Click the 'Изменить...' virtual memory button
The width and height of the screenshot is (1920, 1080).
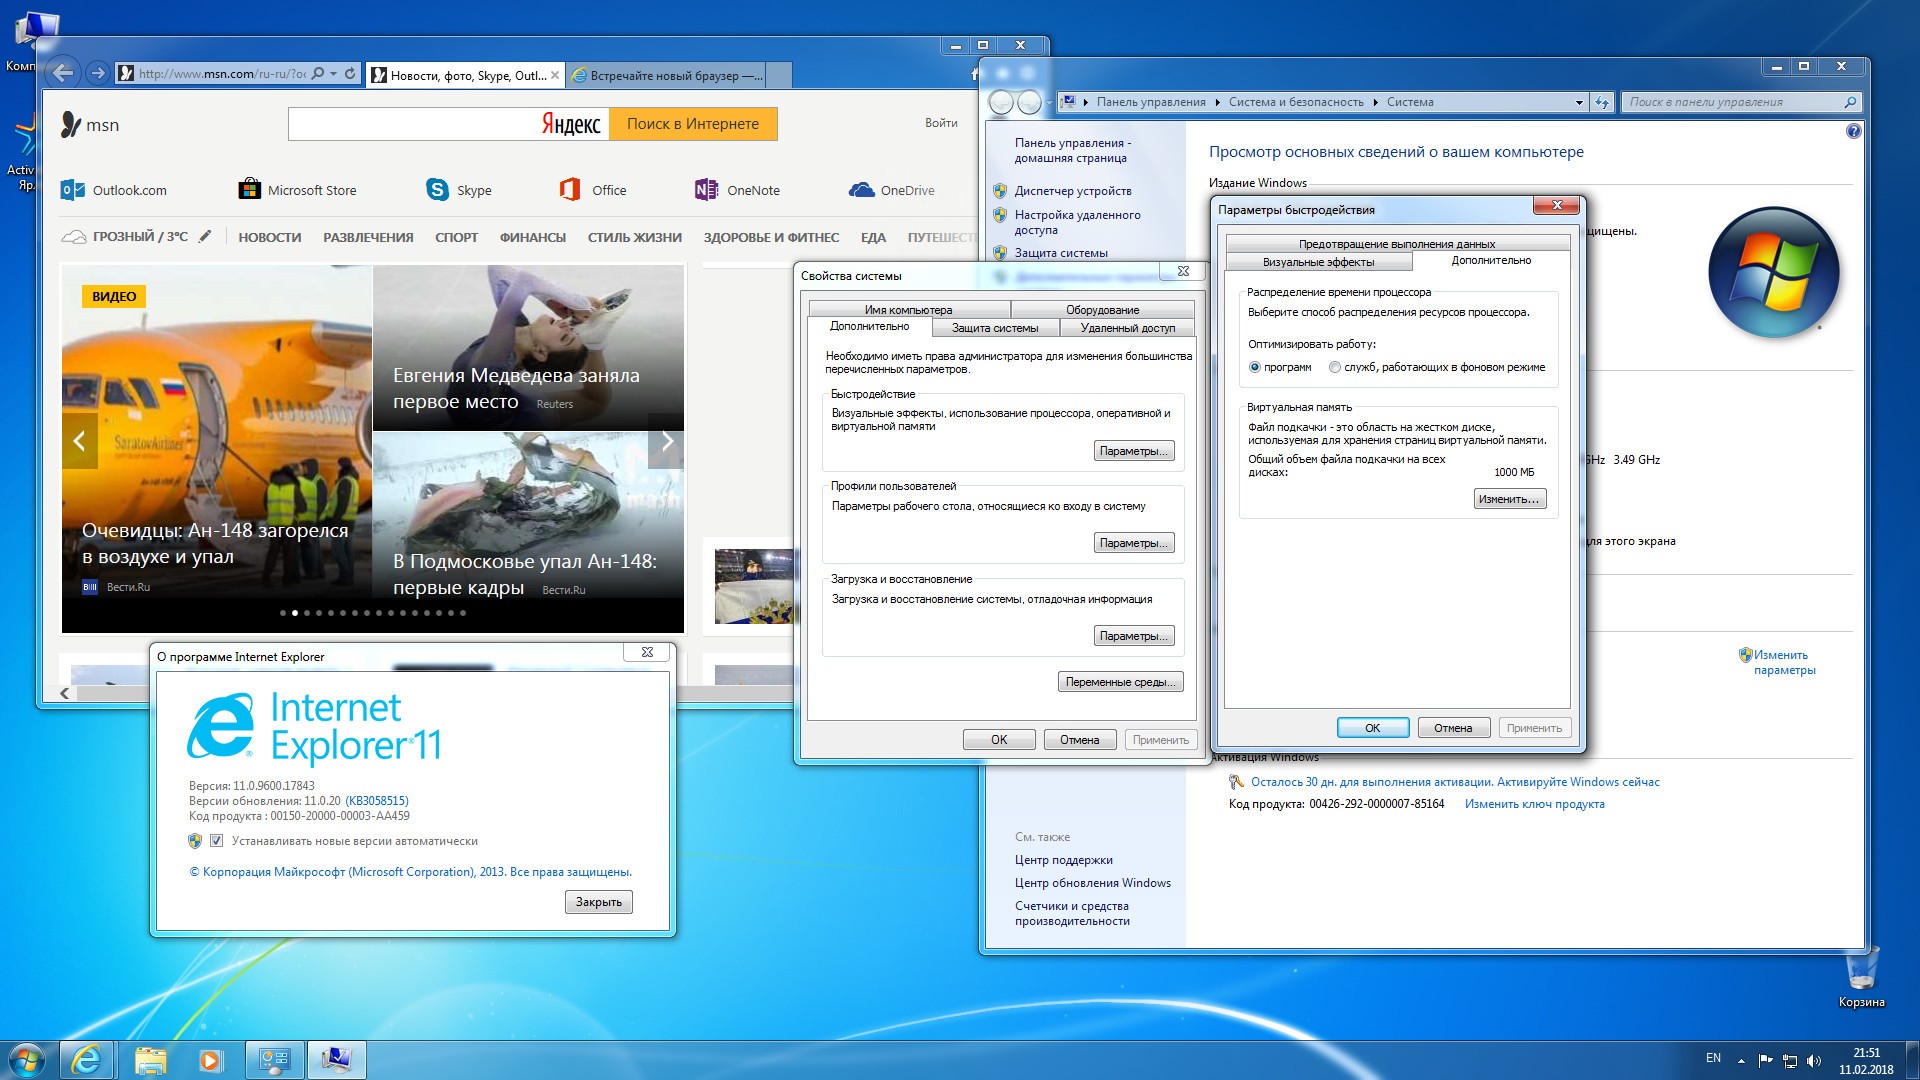[1509, 499]
